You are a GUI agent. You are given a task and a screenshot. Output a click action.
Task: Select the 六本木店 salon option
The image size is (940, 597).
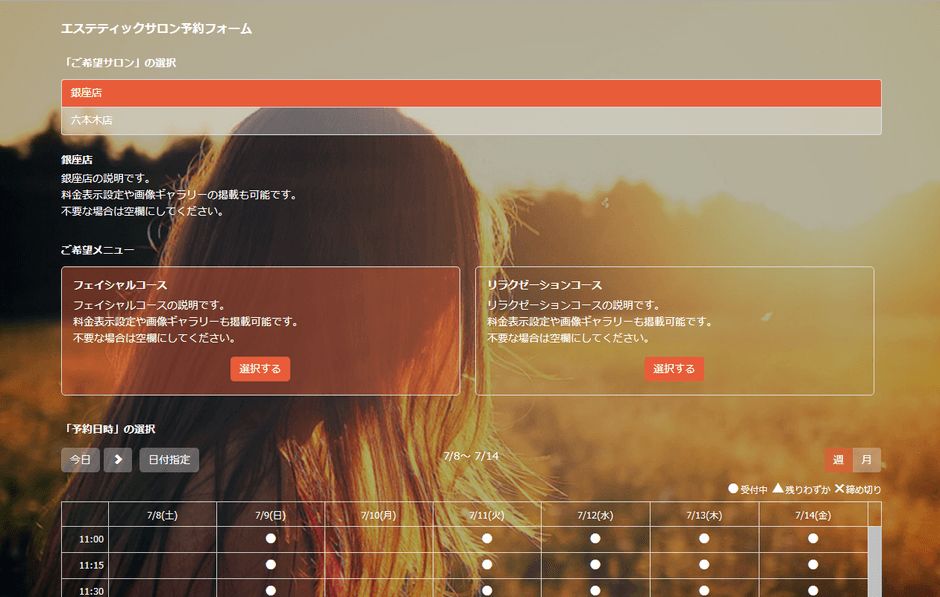click(x=470, y=119)
